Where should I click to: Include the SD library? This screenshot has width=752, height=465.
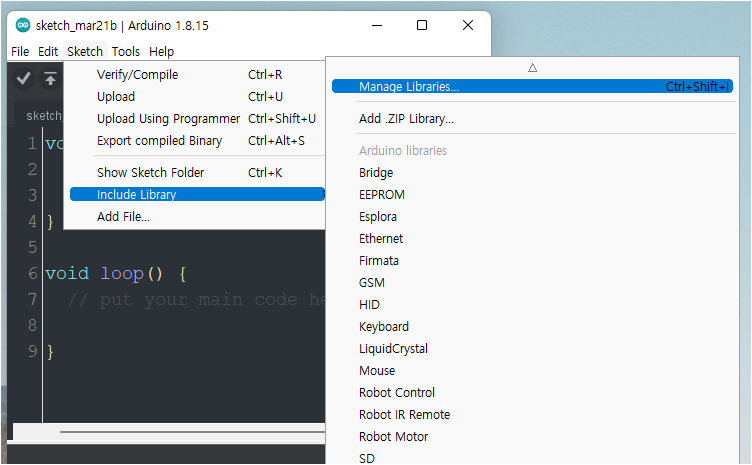532,458
